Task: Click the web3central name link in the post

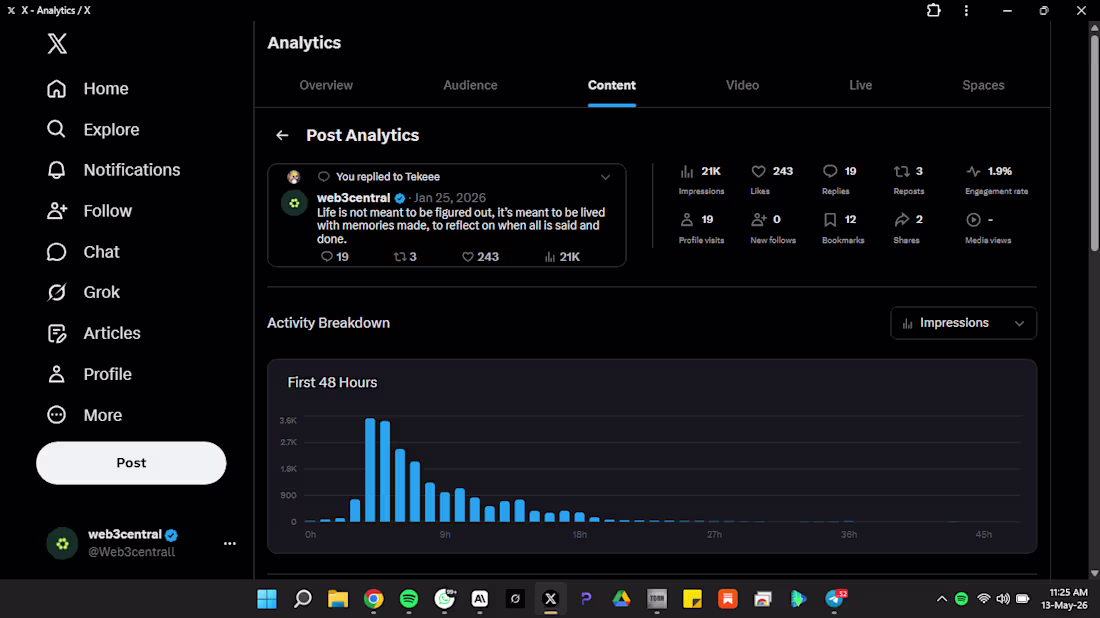Action: 354,198
